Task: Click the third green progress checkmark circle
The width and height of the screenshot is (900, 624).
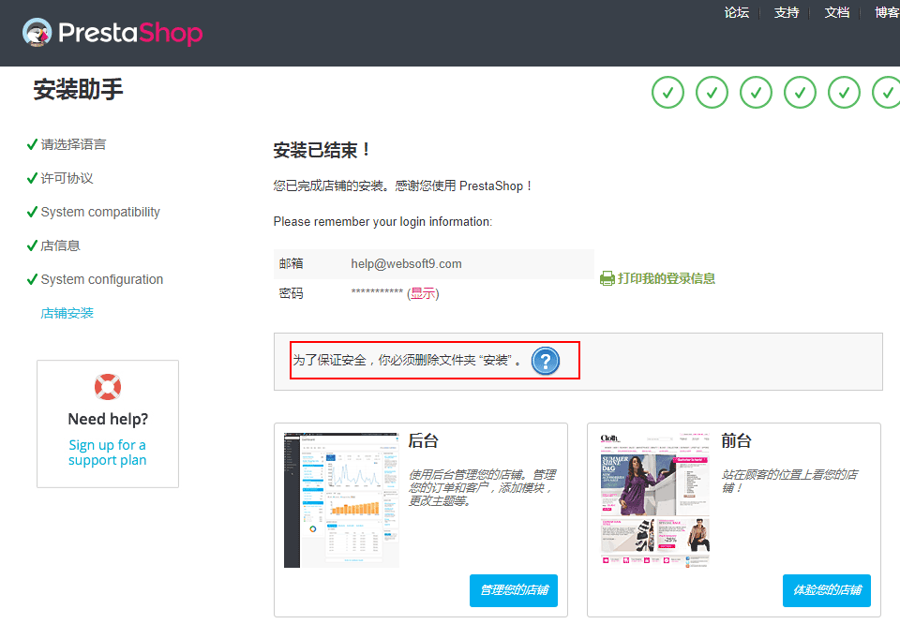Action: pos(756,92)
